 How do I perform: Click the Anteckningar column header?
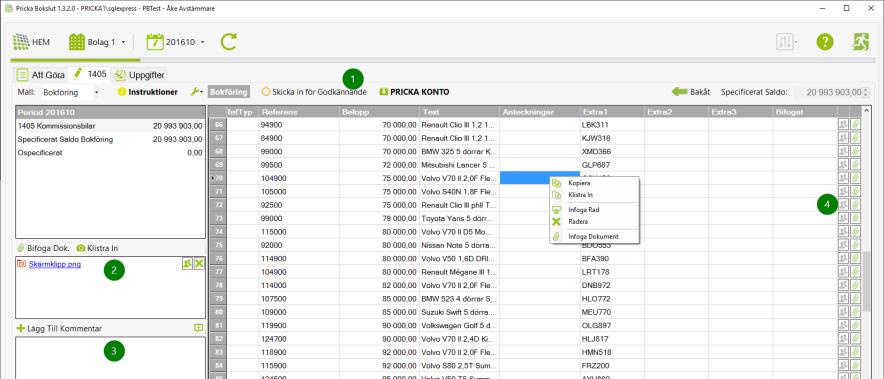pos(540,112)
